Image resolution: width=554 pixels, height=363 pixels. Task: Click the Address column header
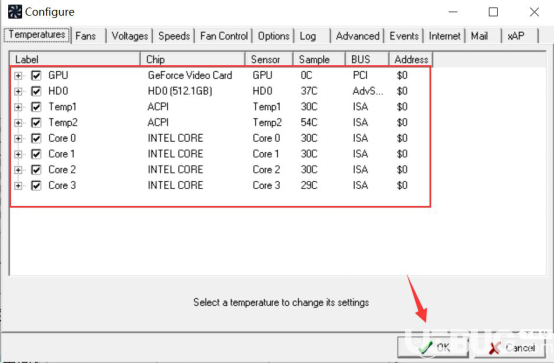pyautogui.click(x=411, y=59)
